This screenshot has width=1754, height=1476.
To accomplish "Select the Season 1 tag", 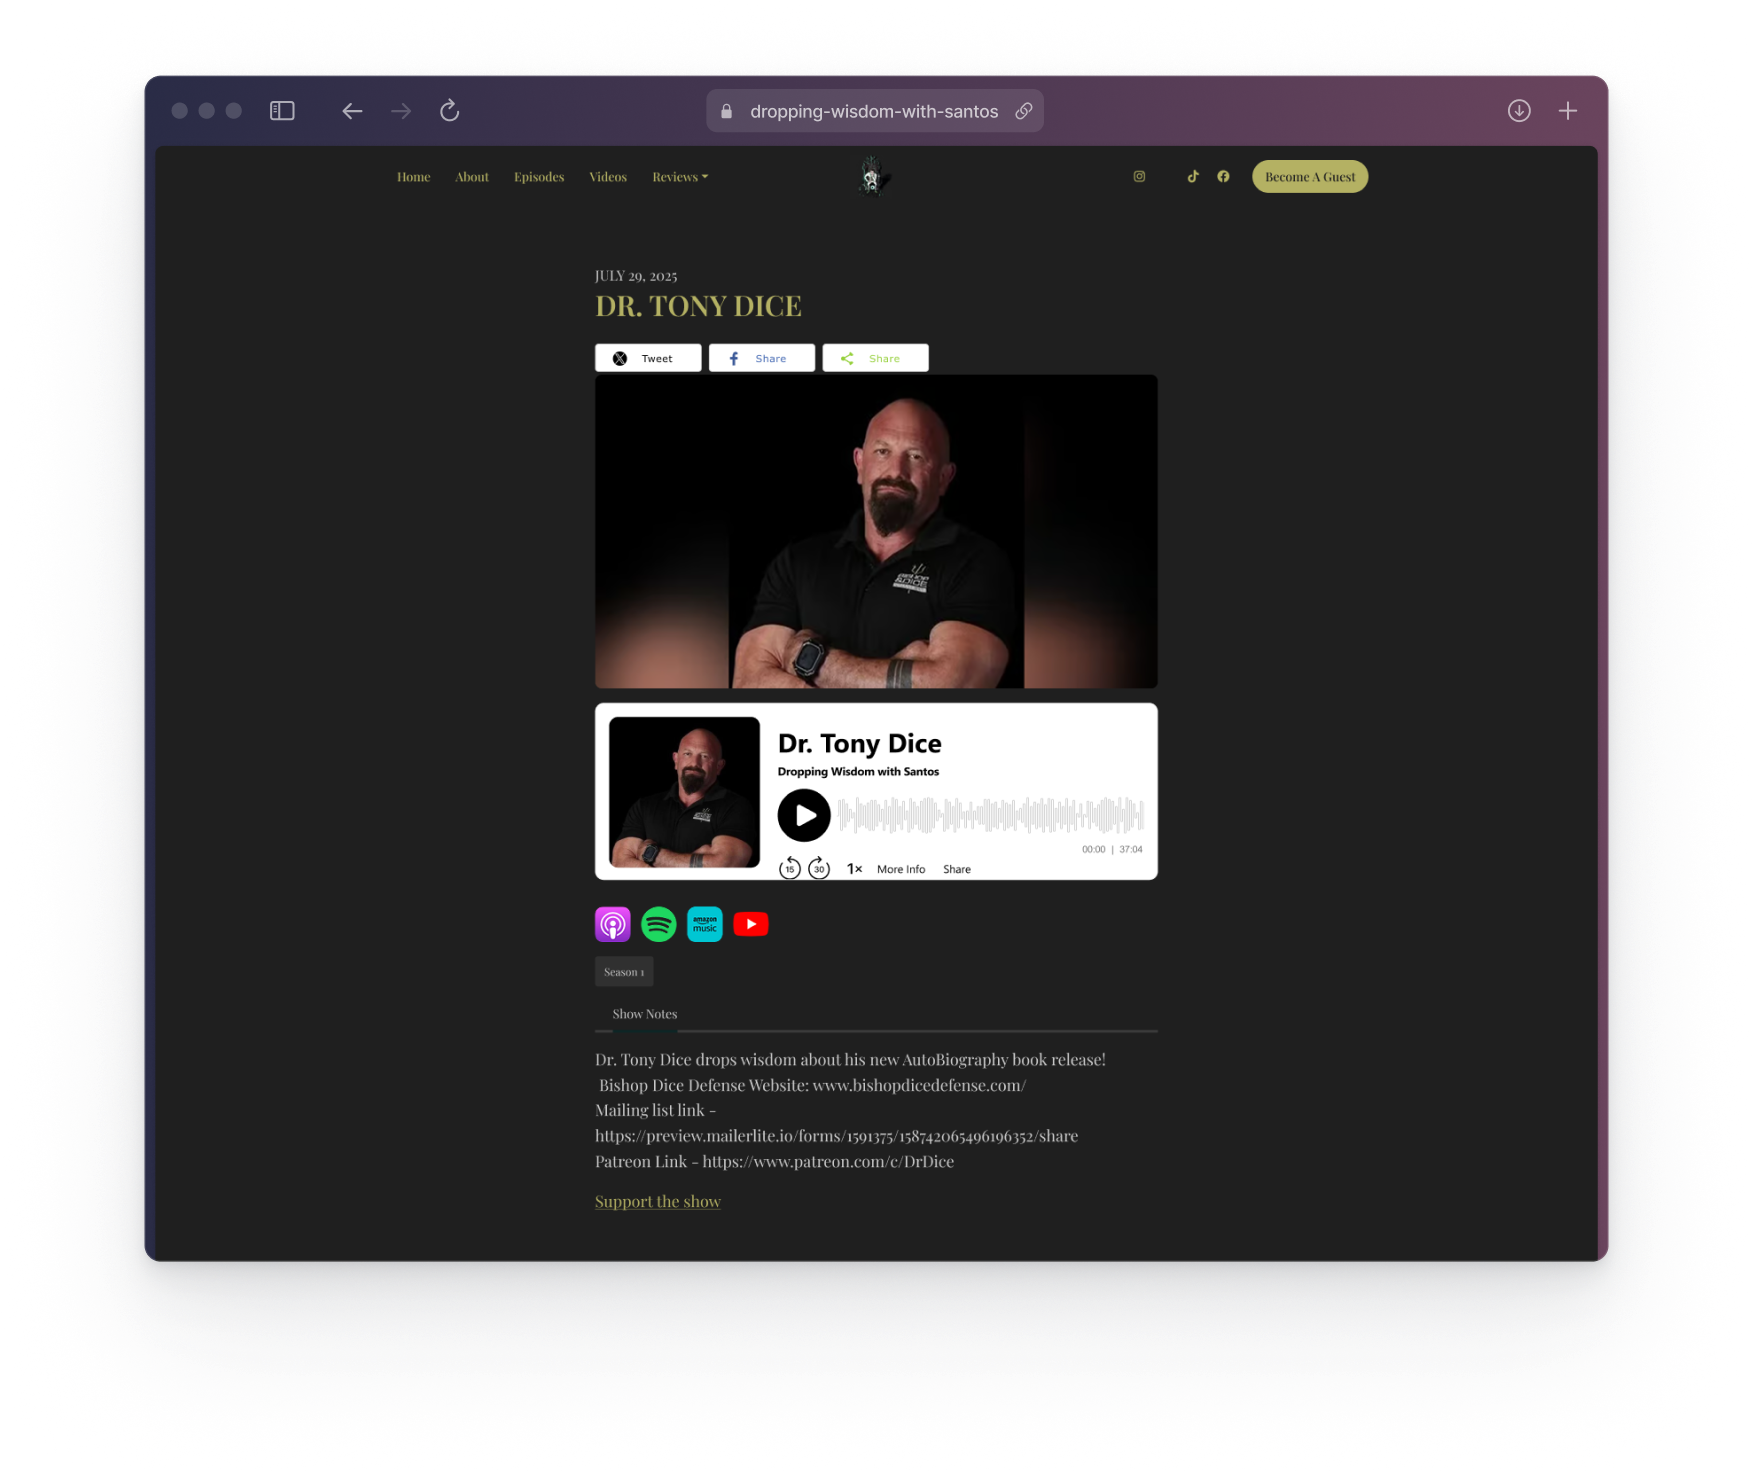I will click(624, 972).
